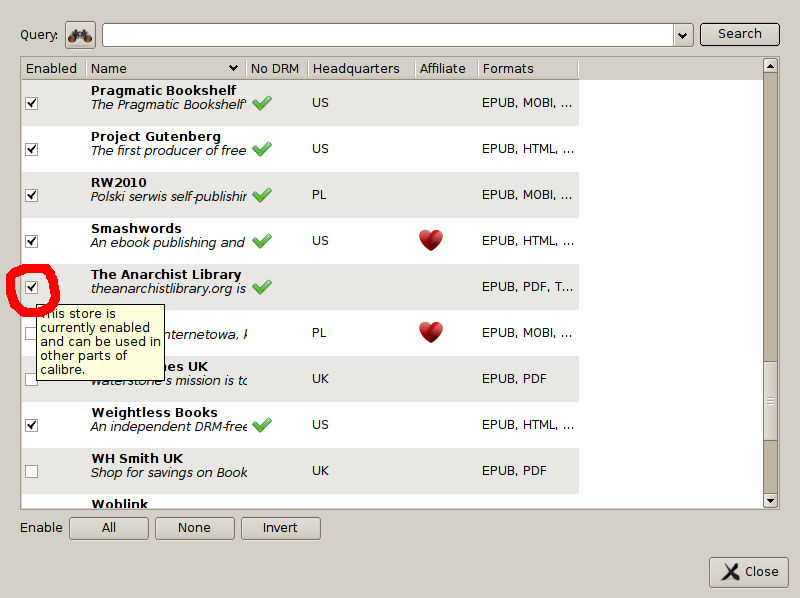Click the scrollbar down arrow
Screen dimensions: 800x598
[x=770, y=501]
